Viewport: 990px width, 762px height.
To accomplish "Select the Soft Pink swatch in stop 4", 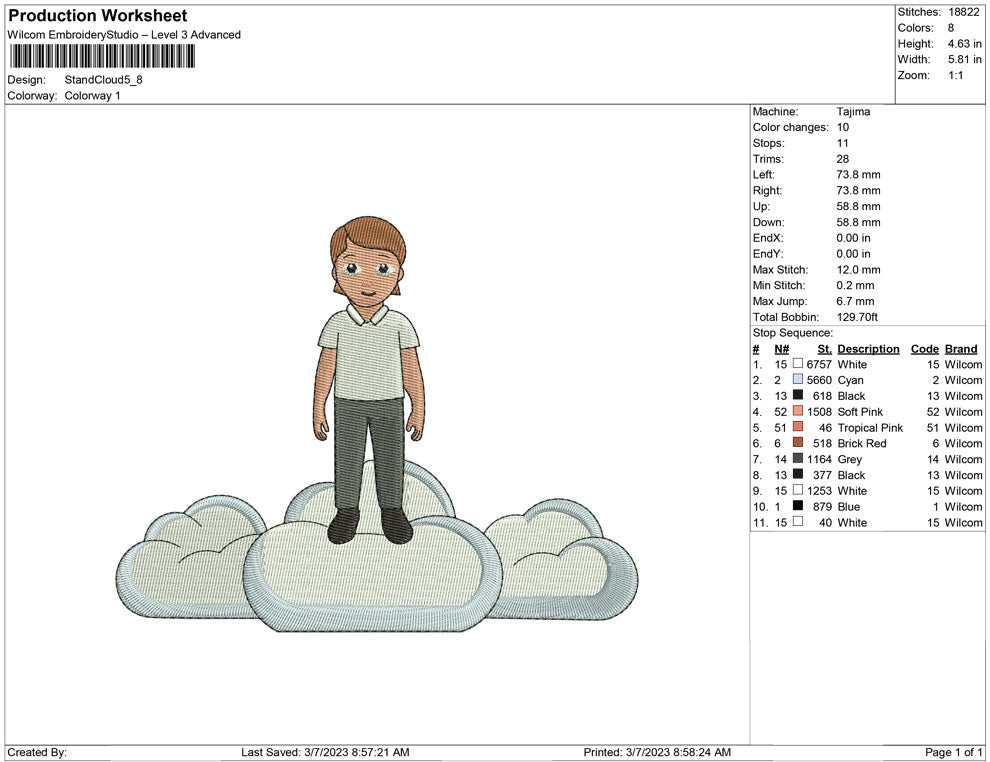I will click(797, 412).
